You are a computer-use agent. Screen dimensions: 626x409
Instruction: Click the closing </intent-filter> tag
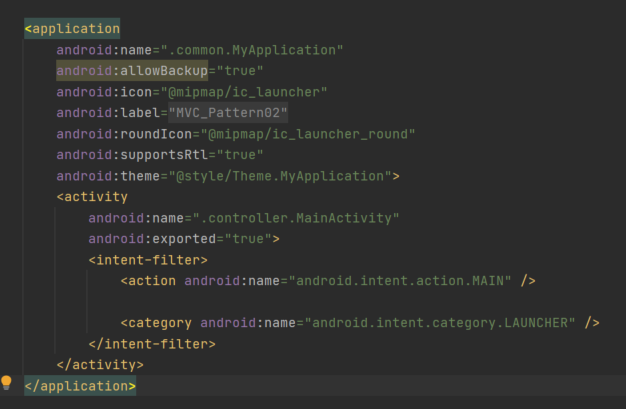click(x=152, y=344)
